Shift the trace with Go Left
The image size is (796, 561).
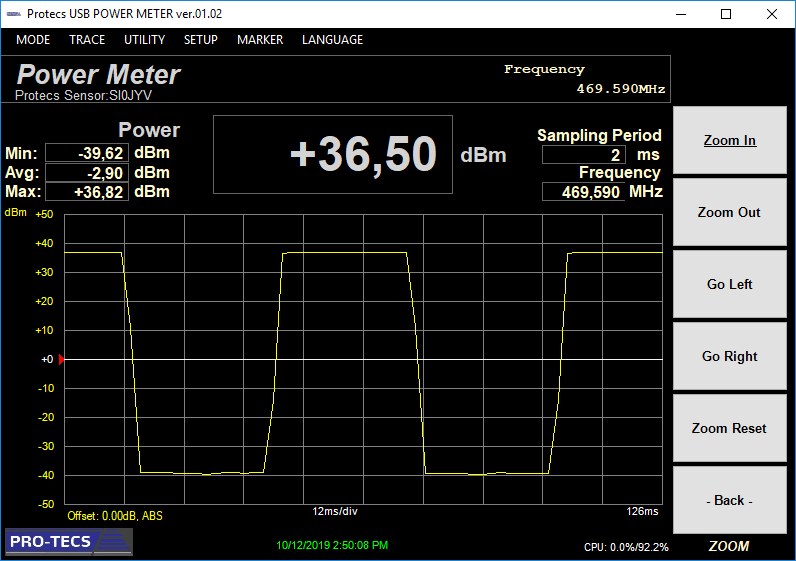[729, 285]
